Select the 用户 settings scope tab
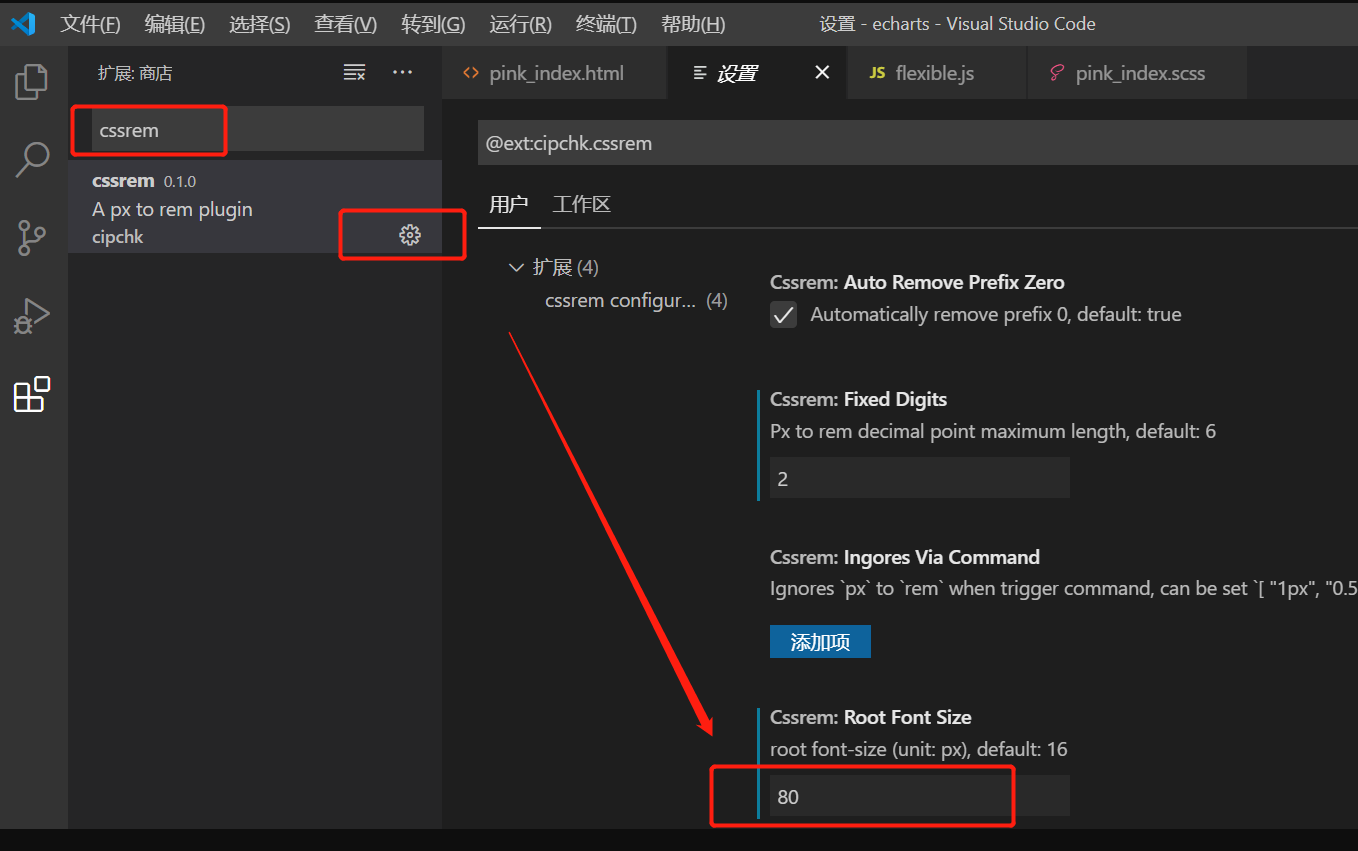The width and height of the screenshot is (1358, 851). 508,205
